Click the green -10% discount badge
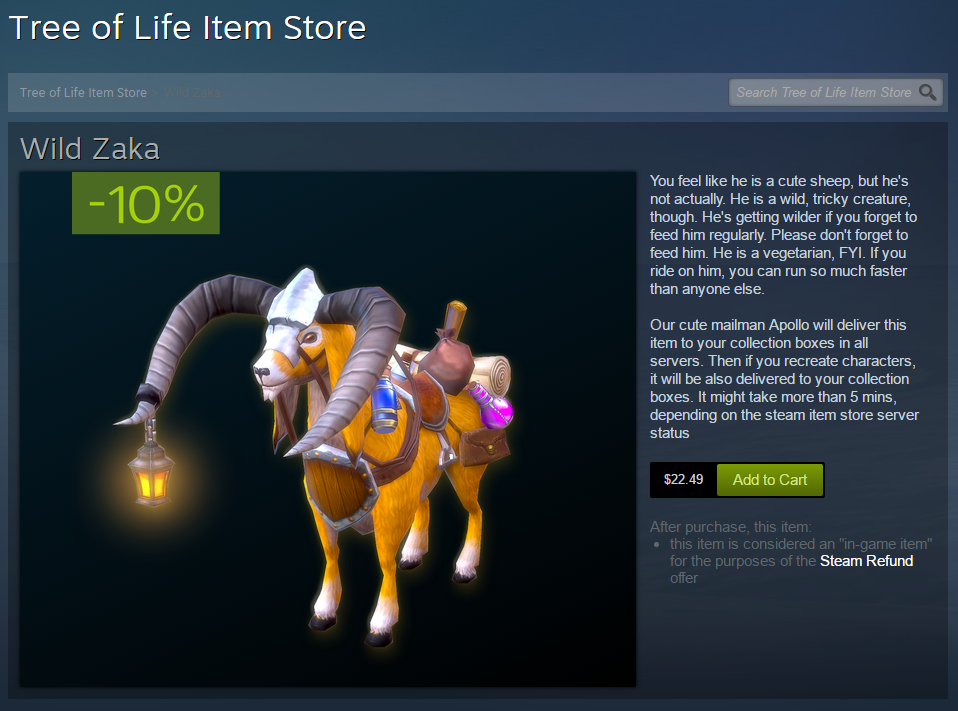 pyautogui.click(x=146, y=203)
